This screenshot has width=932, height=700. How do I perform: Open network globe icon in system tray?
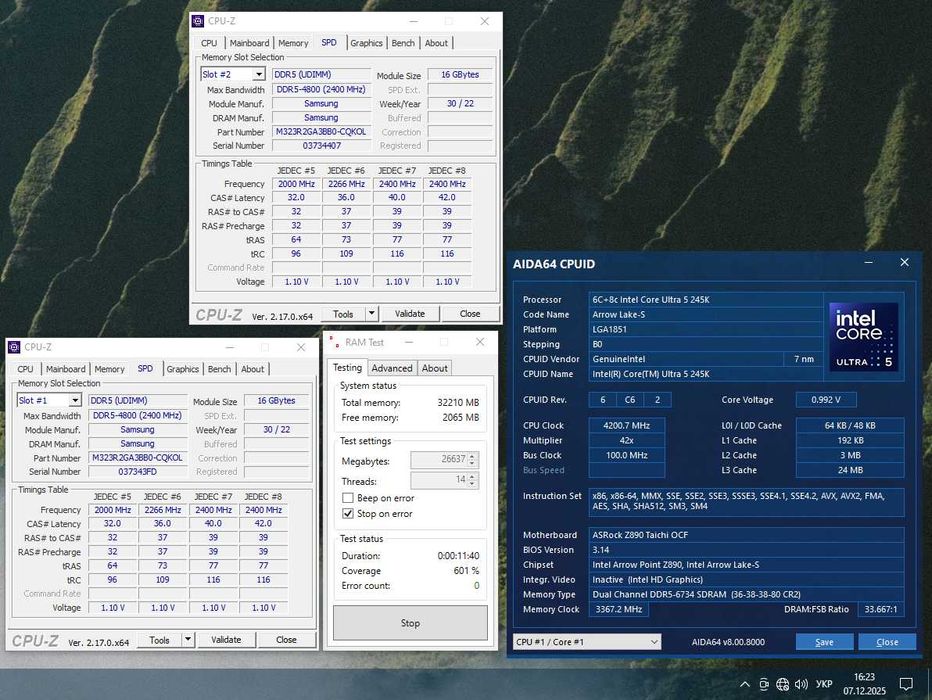[783, 685]
